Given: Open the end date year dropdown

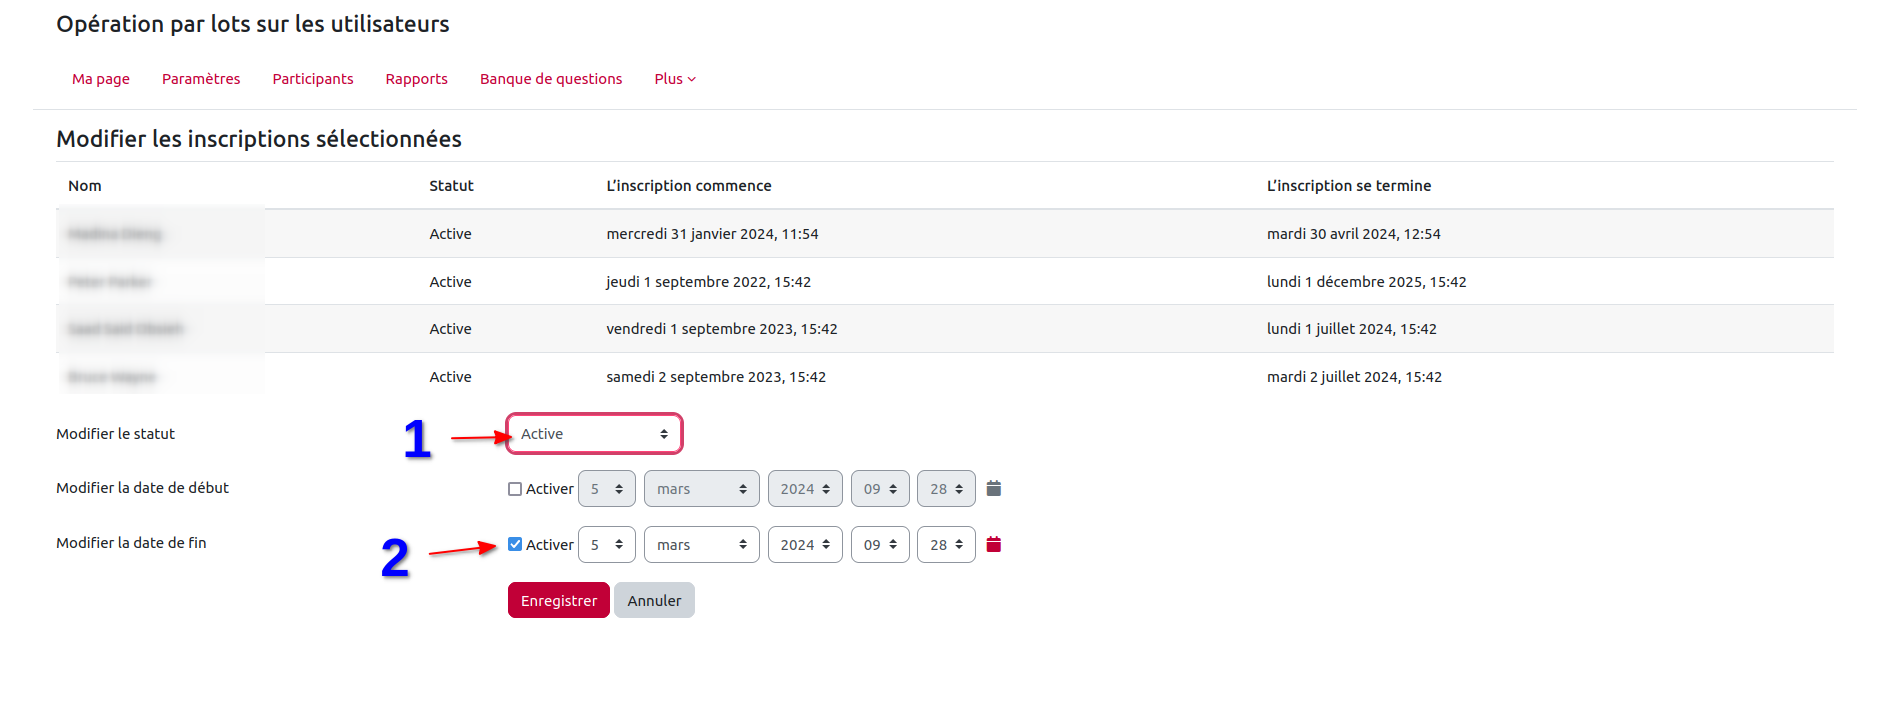Looking at the screenshot, I should coord(804,545).
